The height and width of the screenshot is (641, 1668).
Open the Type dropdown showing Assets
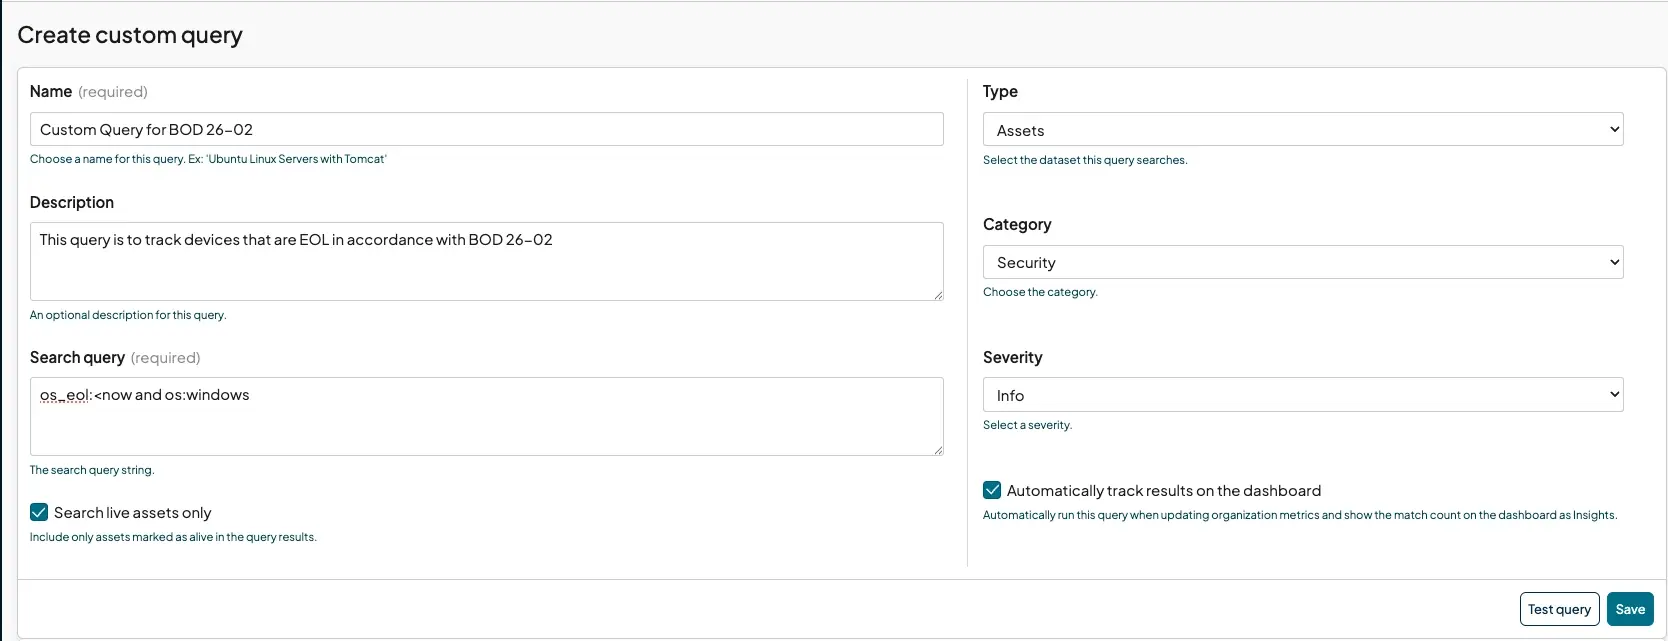tap(1302, 130)
